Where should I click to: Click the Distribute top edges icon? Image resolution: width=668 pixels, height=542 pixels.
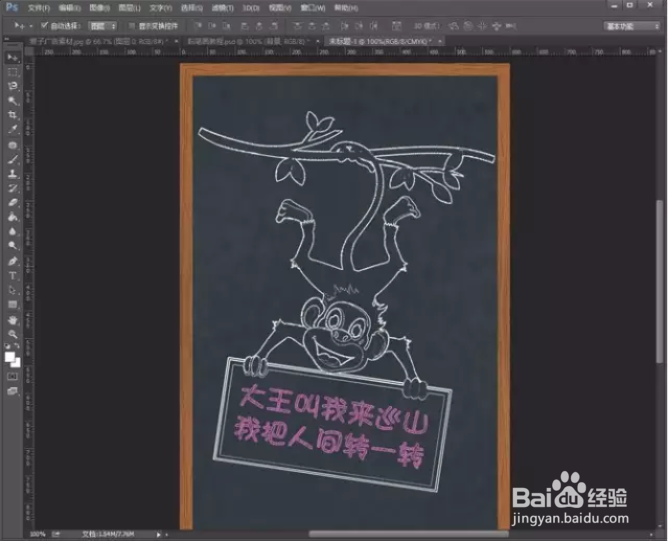click(x=298, y=26)
